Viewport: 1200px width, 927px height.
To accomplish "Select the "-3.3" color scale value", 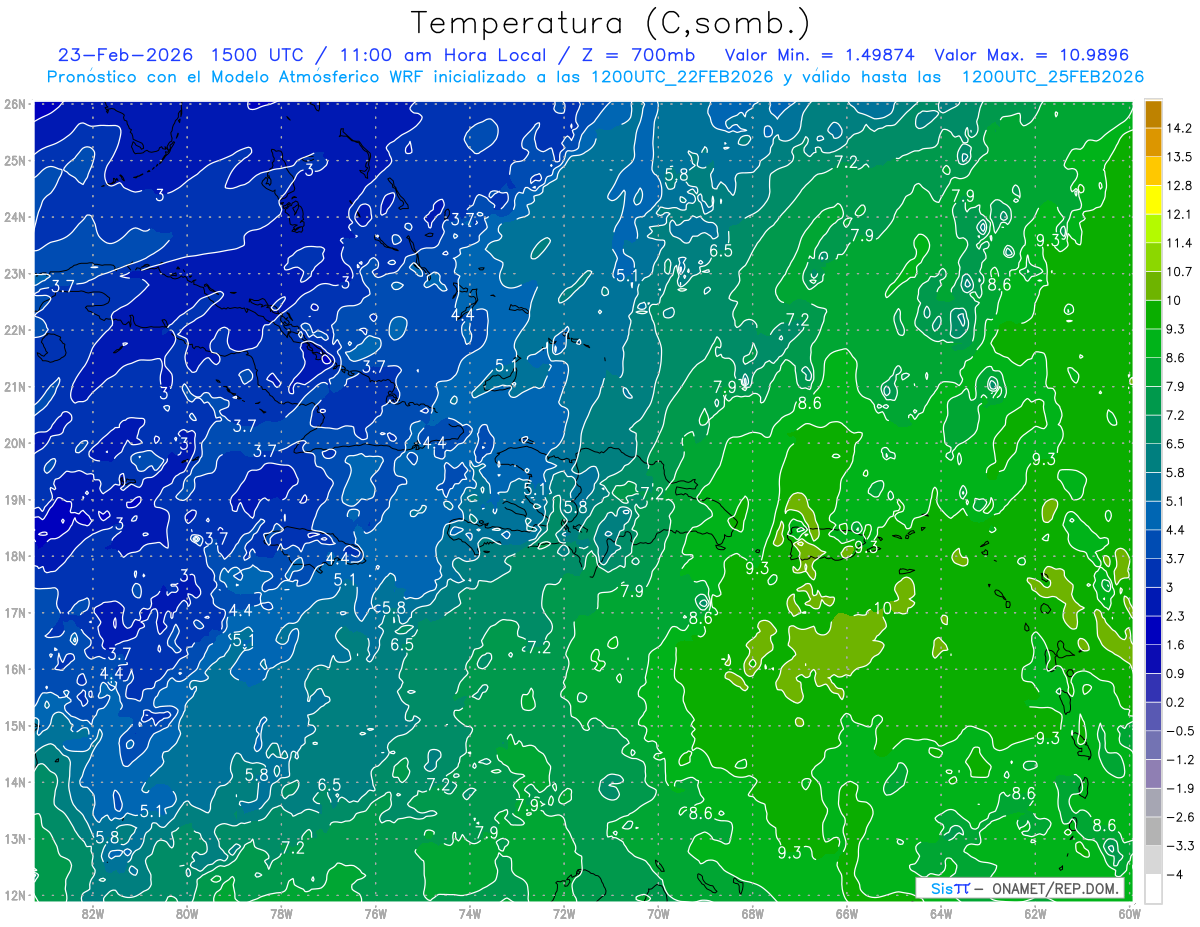I will point(1179,846).
